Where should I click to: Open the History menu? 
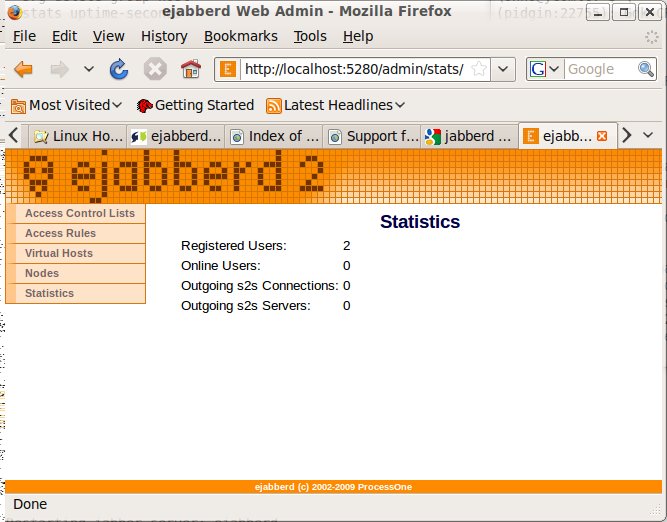(x=164, y=37)
